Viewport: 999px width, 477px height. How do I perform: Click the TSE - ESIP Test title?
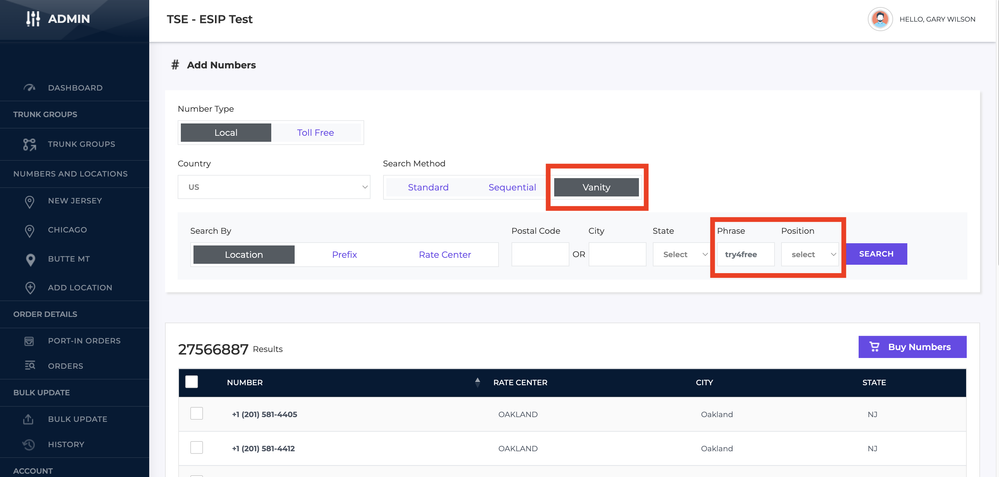coord(210,19)
